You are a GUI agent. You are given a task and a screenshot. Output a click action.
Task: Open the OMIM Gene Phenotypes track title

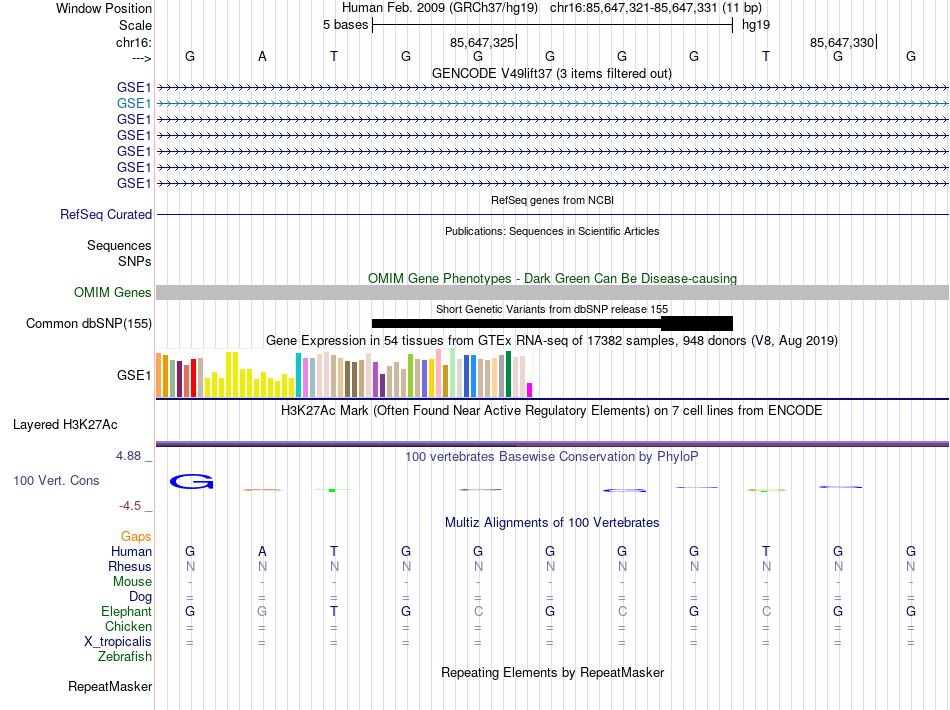(x=552, y=279)
